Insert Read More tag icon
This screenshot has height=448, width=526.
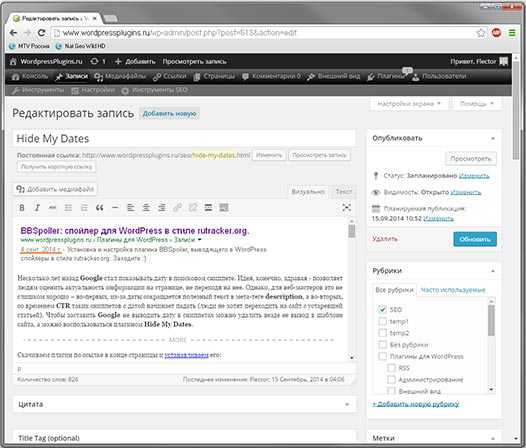[208, 208]
